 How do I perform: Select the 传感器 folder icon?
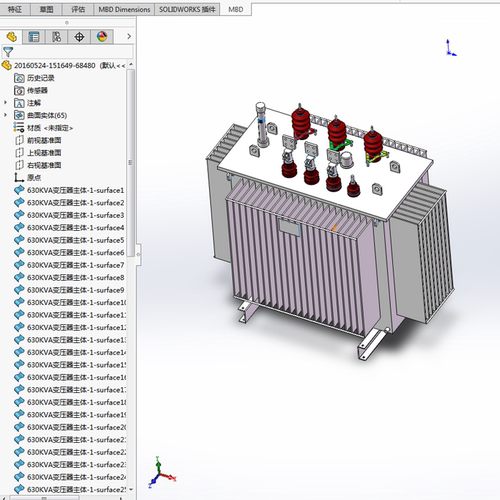(19, 90)
